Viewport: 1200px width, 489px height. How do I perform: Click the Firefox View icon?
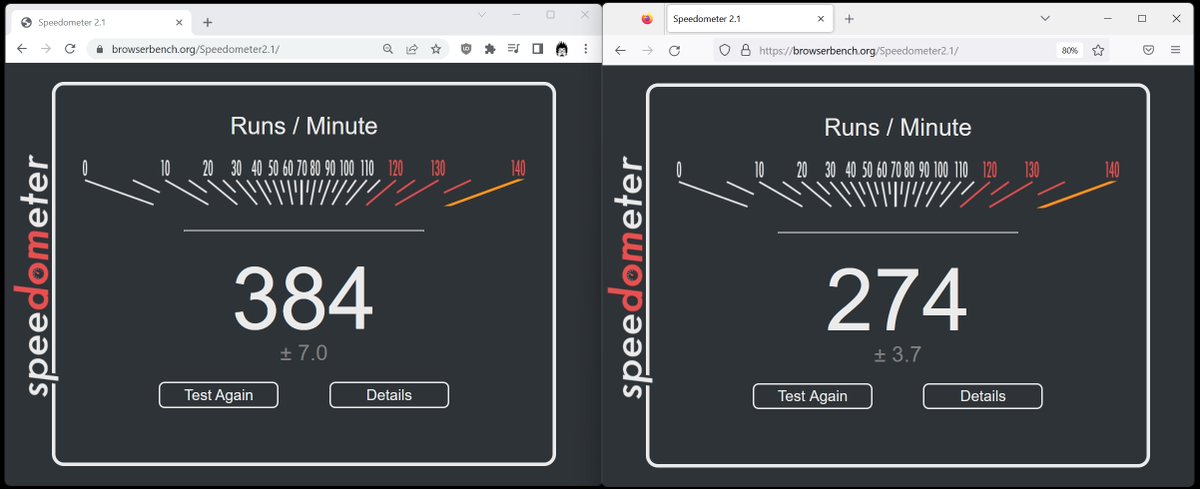coord(647,18)
